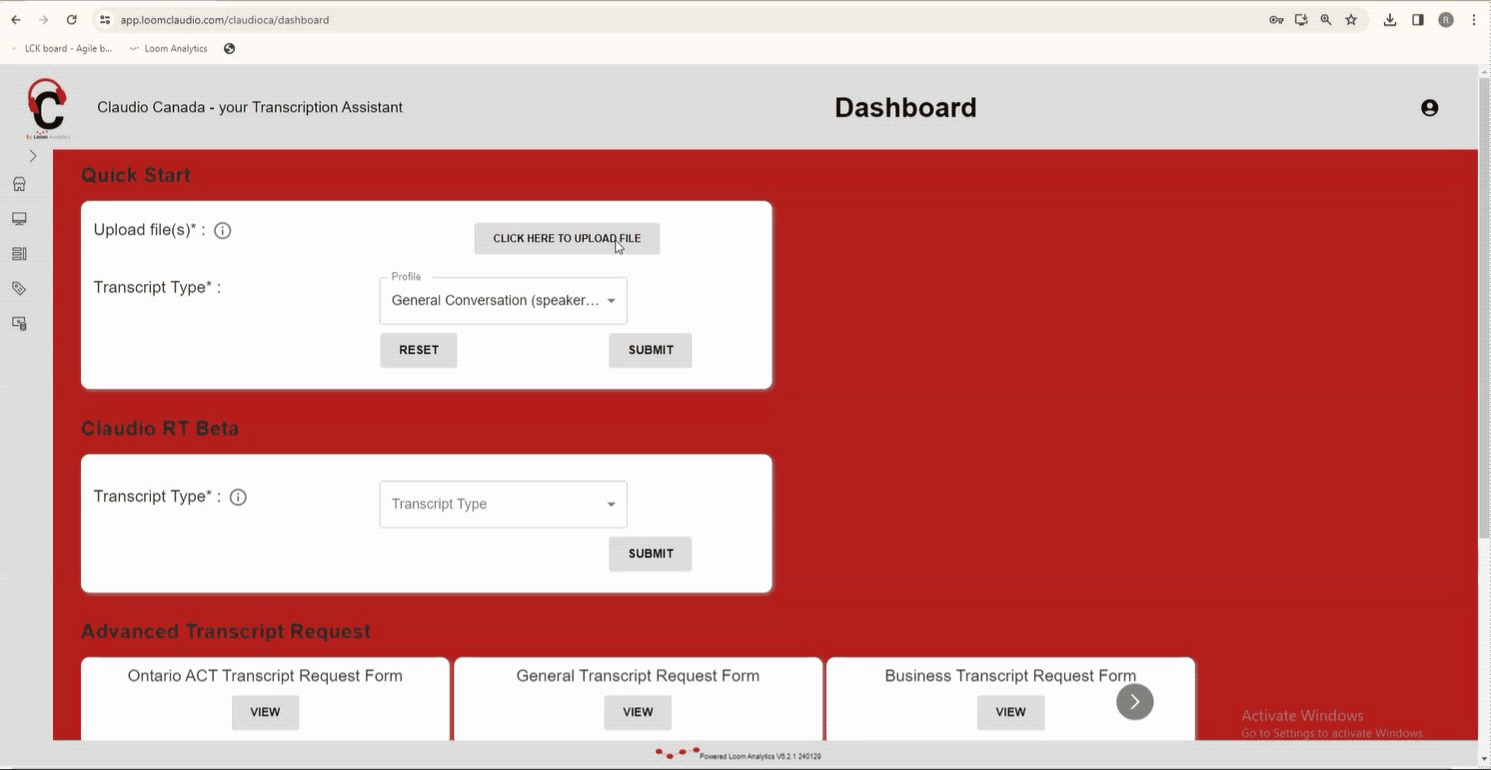
Task: Show next request forms with the round arrow
Action: [x=1135, y=702]
